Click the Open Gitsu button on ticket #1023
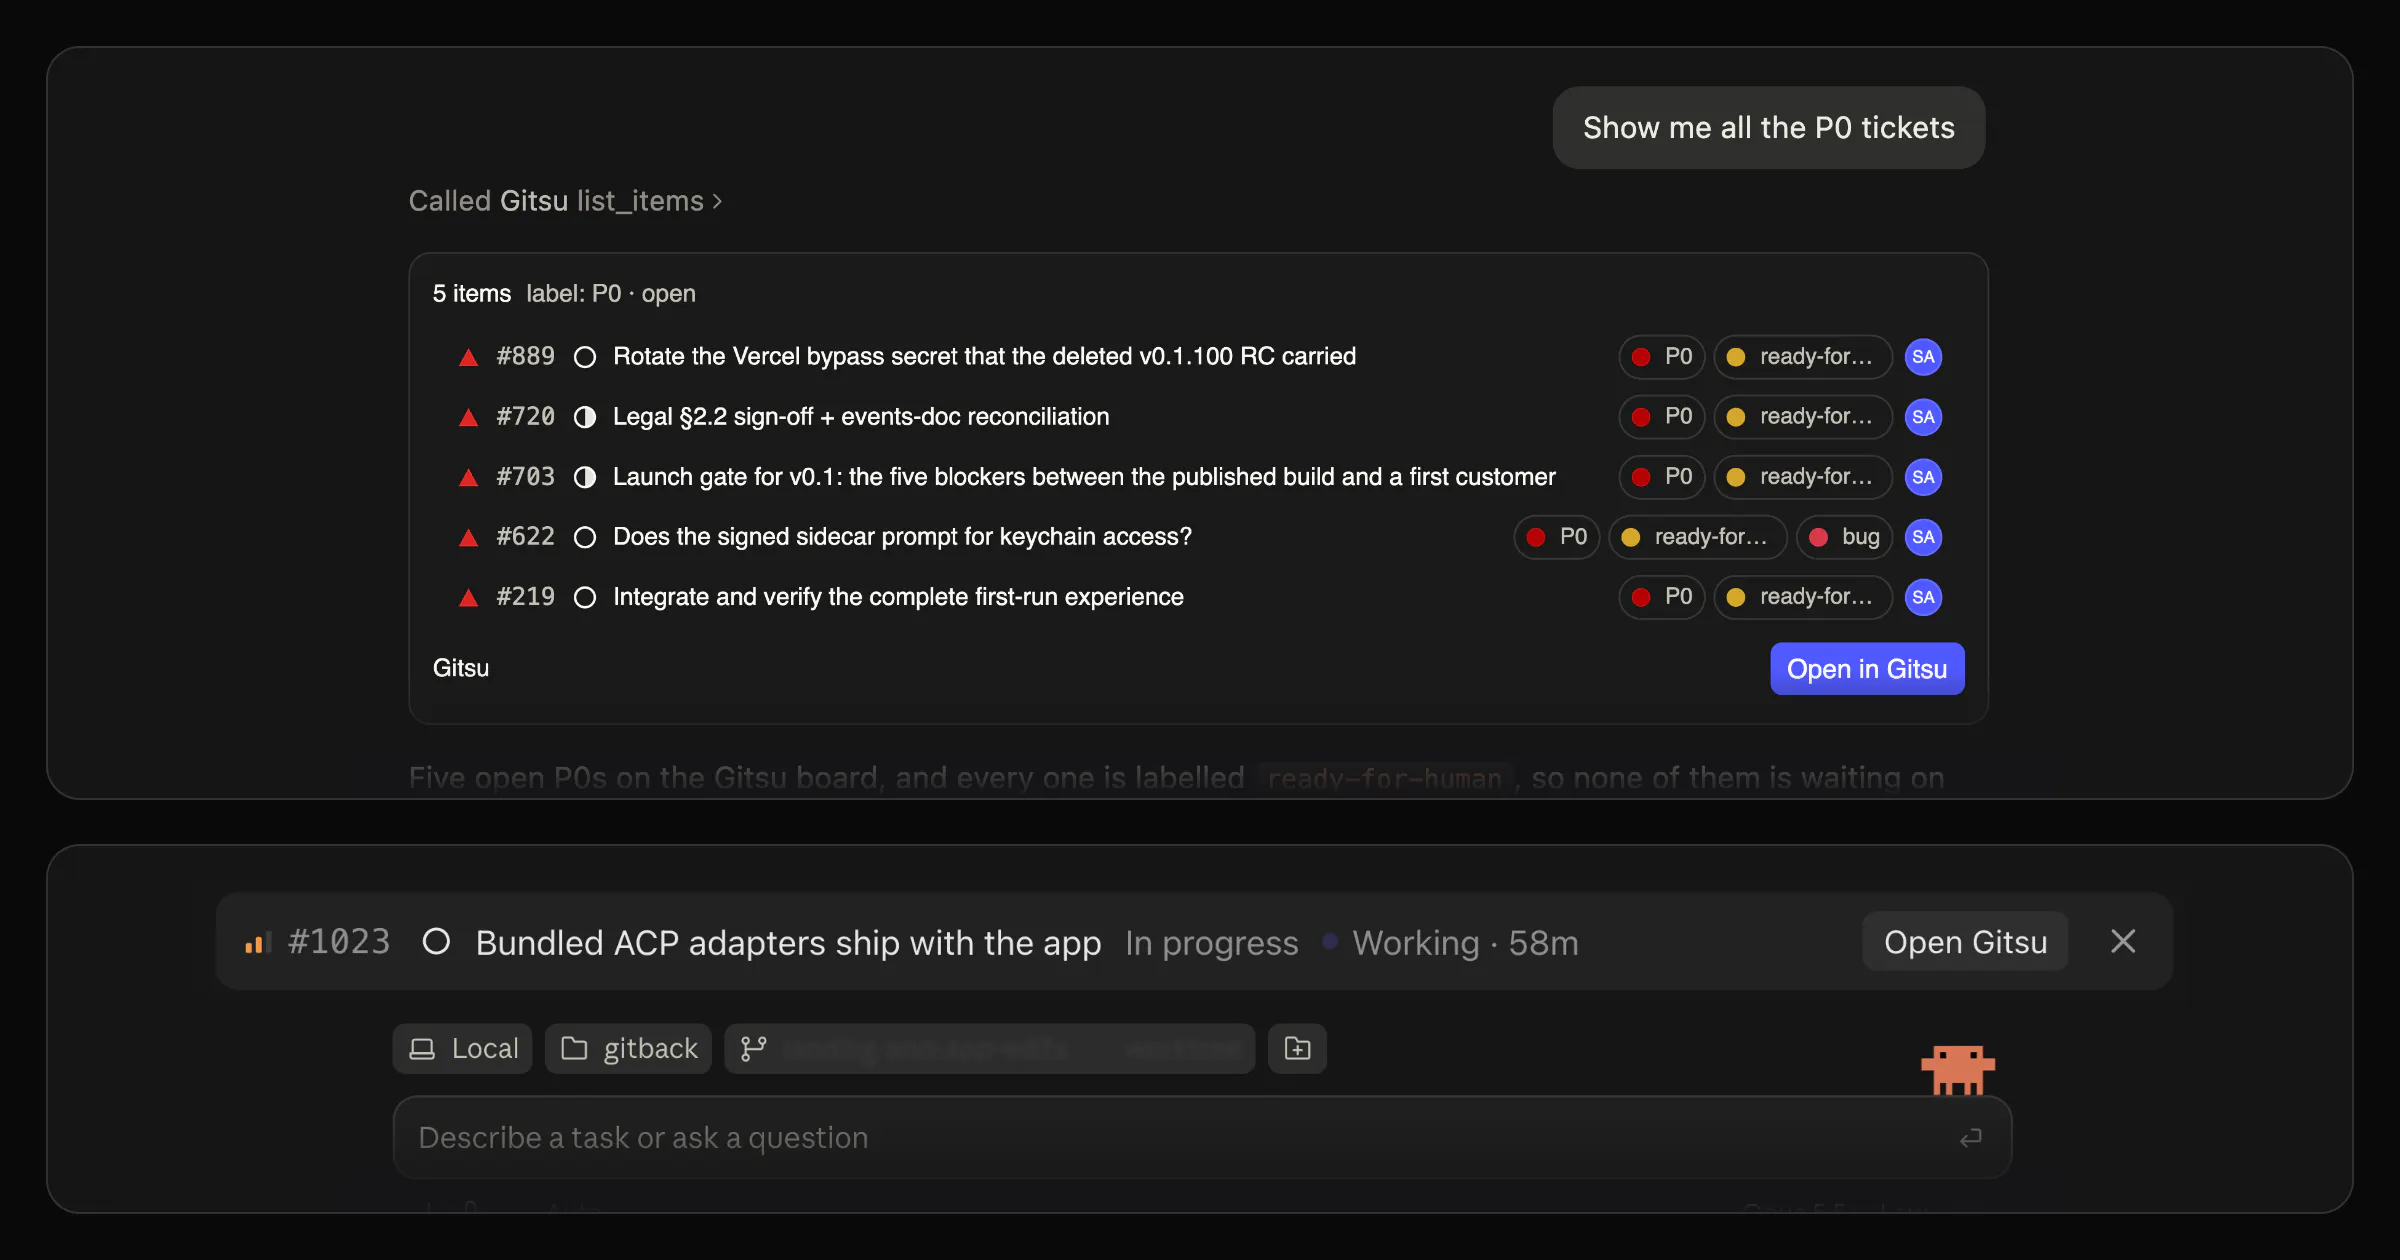The width and height of the screenshot is (2400, 1260). 1965,942
